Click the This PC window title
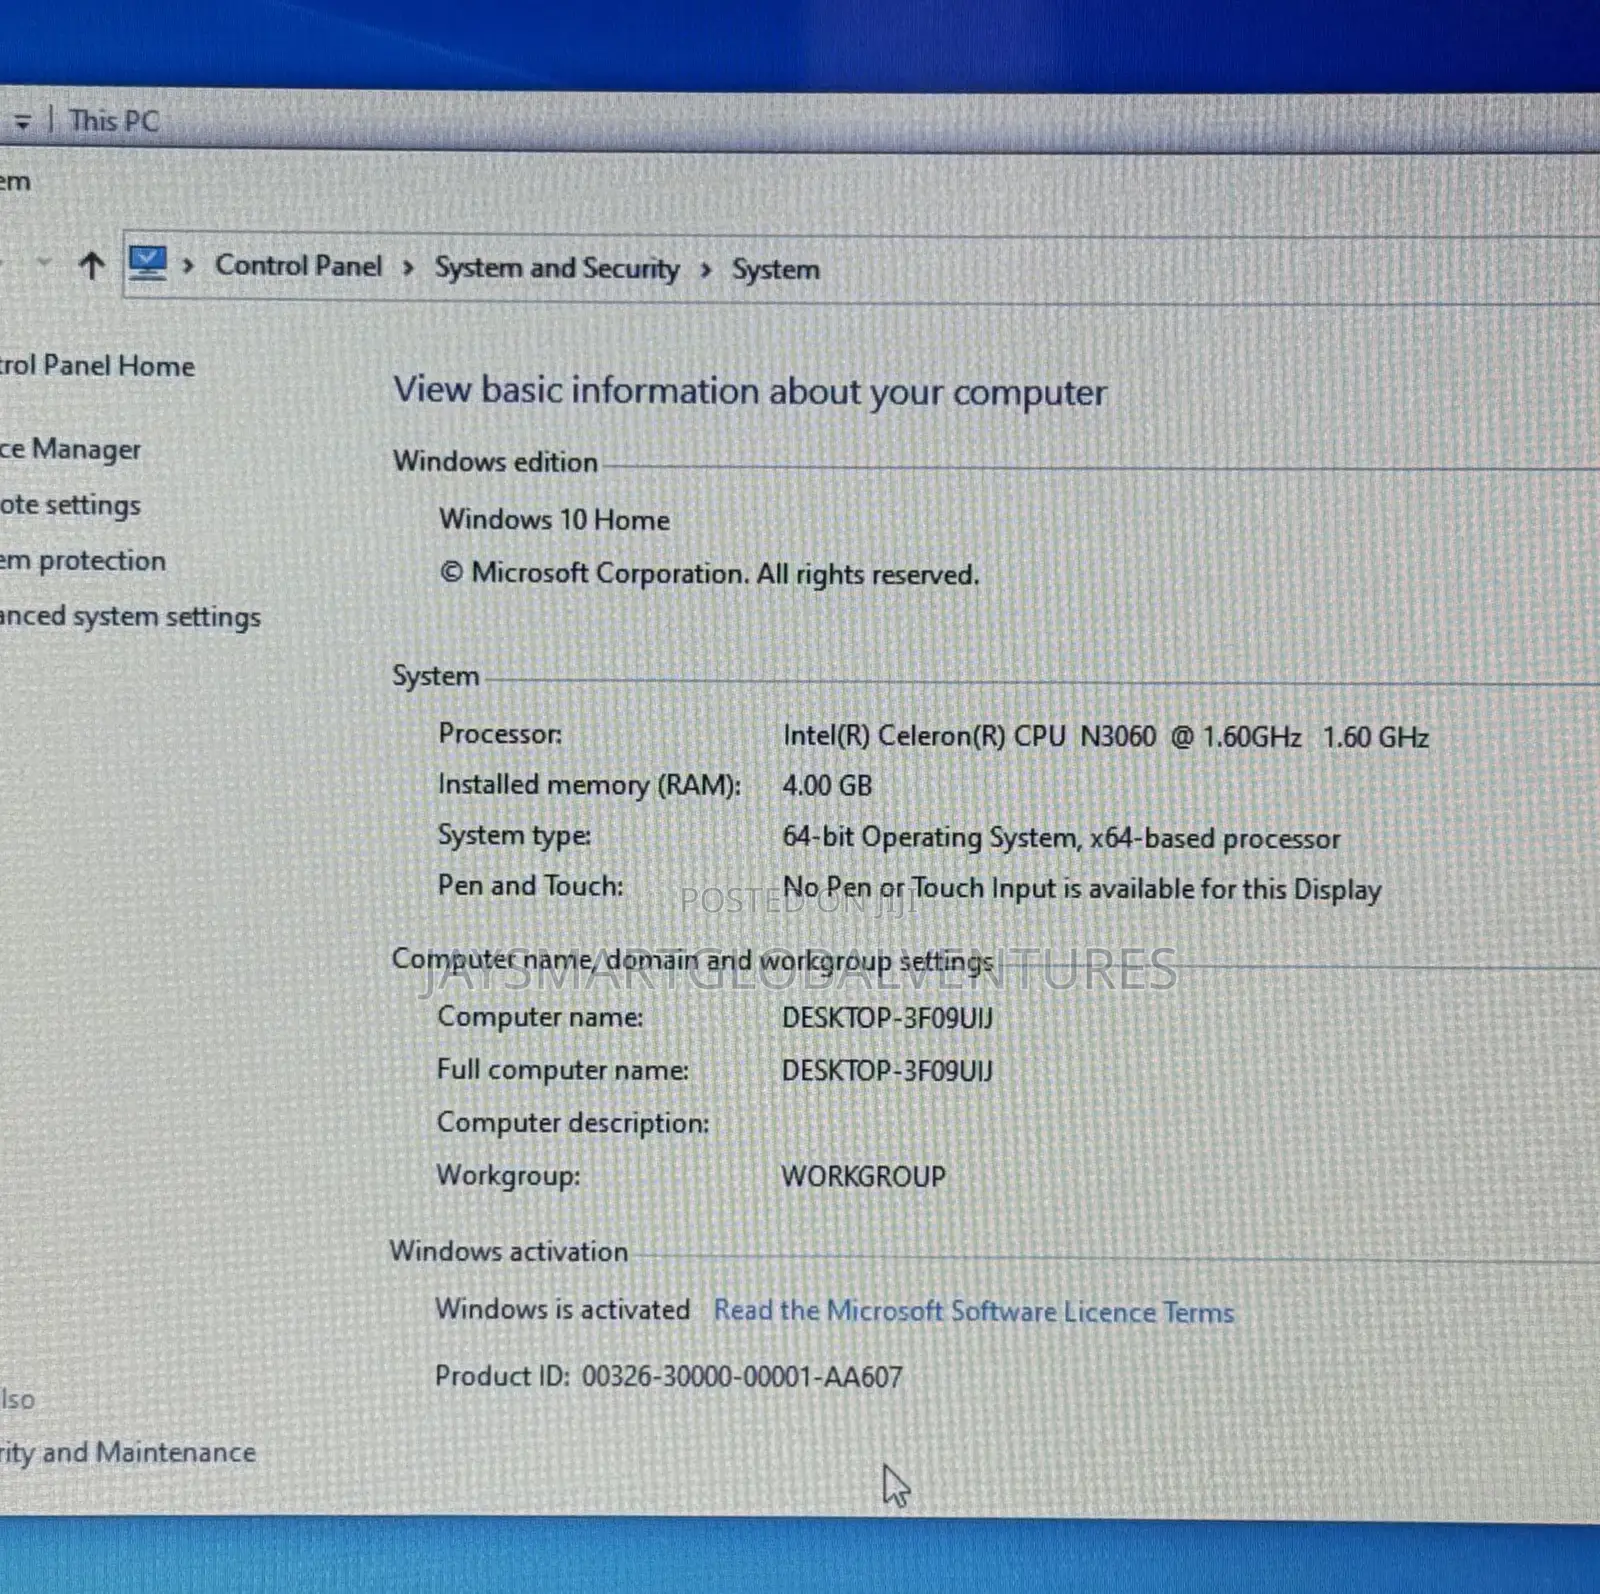This screenshot has height=1594, width=1600. click(114, 121)
